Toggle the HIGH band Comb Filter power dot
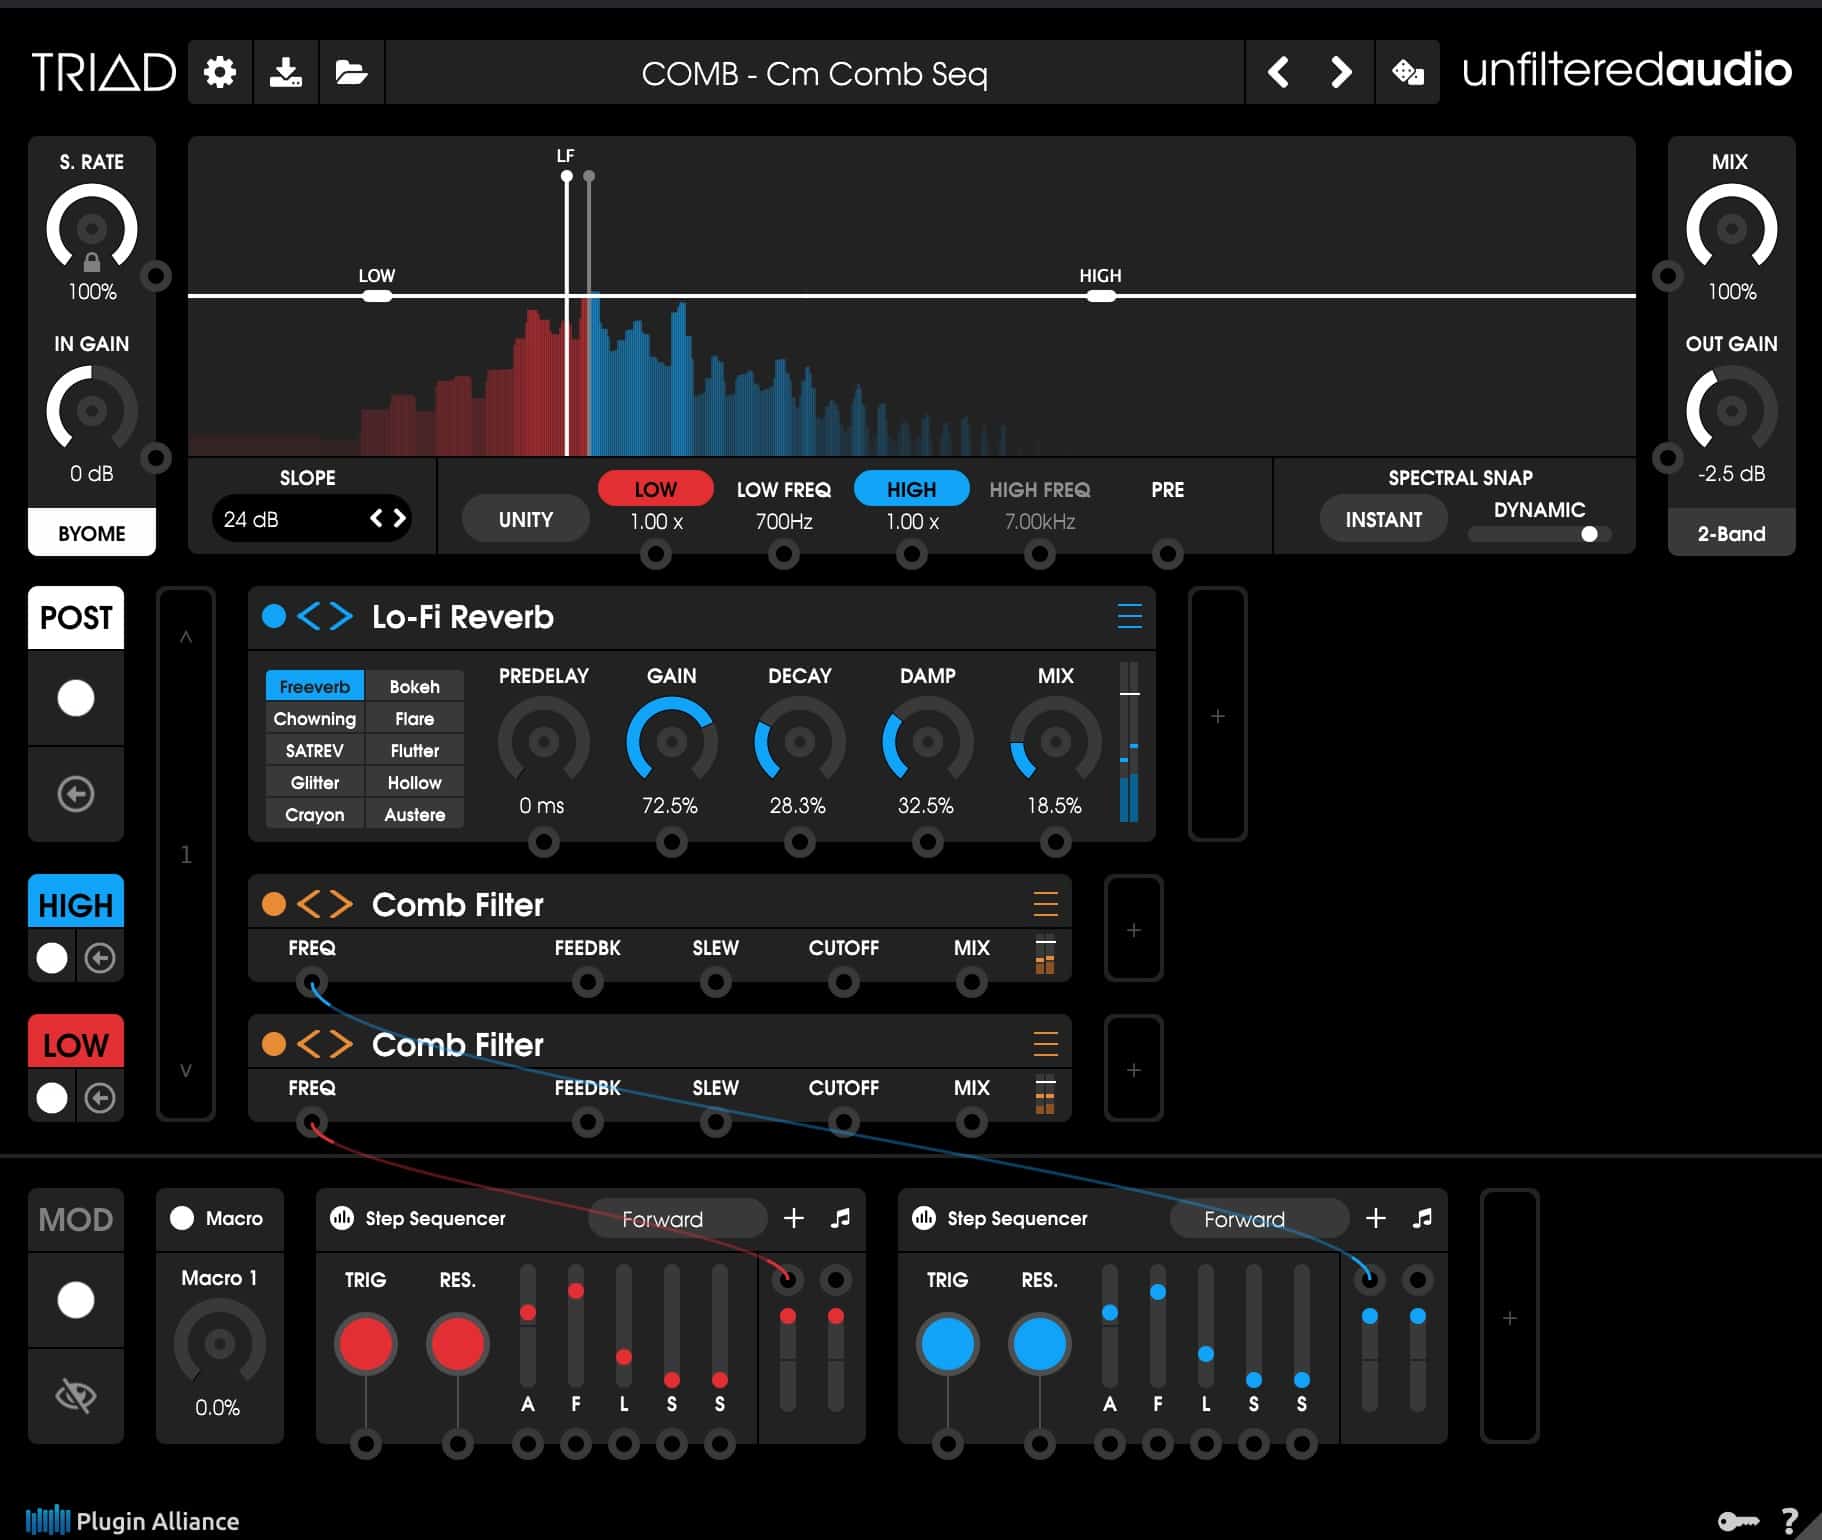 tap(274, 904)
